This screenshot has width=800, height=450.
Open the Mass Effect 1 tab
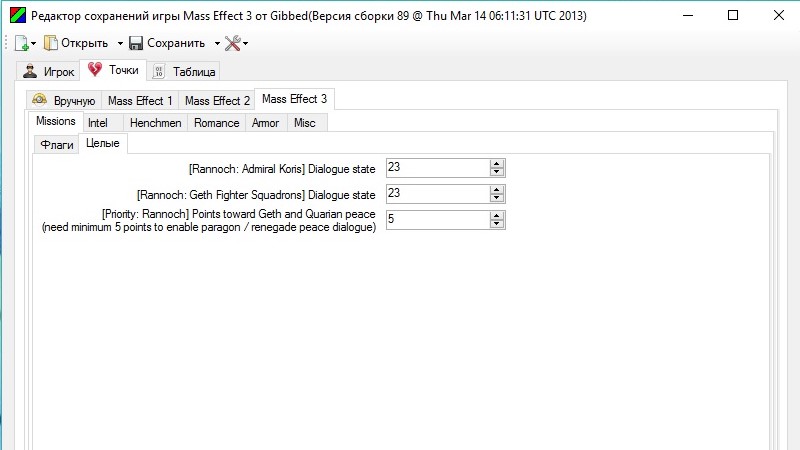point(140,101)
